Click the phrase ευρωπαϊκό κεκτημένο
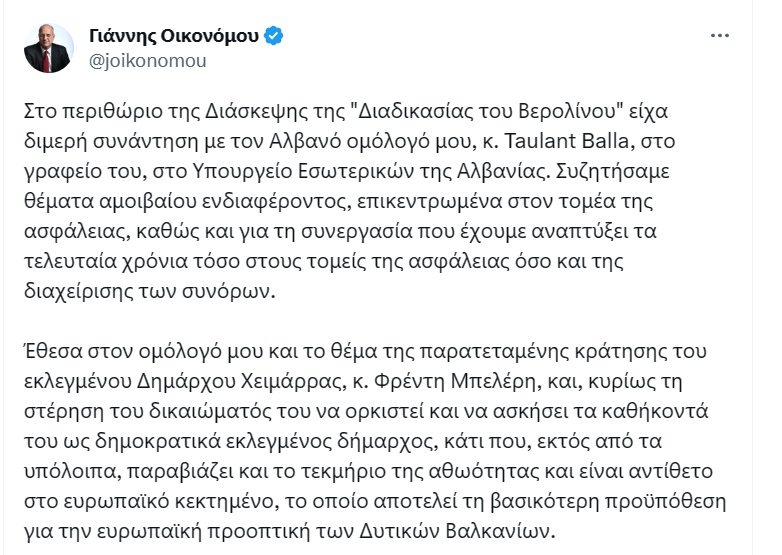Screen dimensions: 782x555 [x=168, y=501]
